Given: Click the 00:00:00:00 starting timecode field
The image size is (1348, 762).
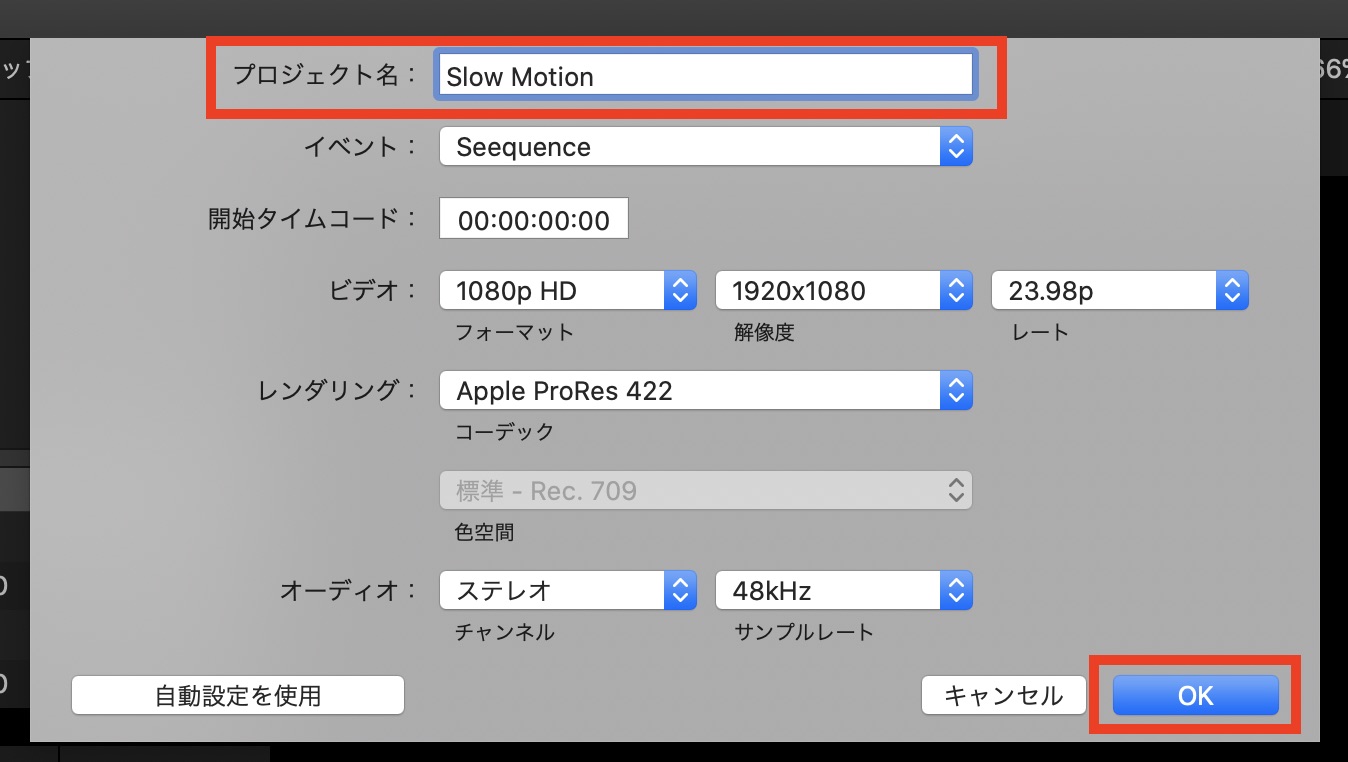Looking at the screenshot, I should 533,220.
